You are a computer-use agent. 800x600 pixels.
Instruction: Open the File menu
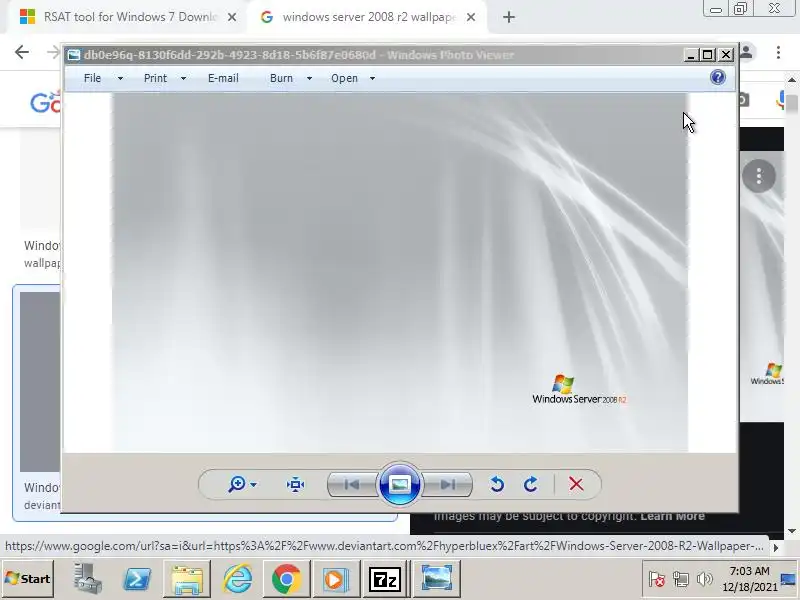(92, 78)
